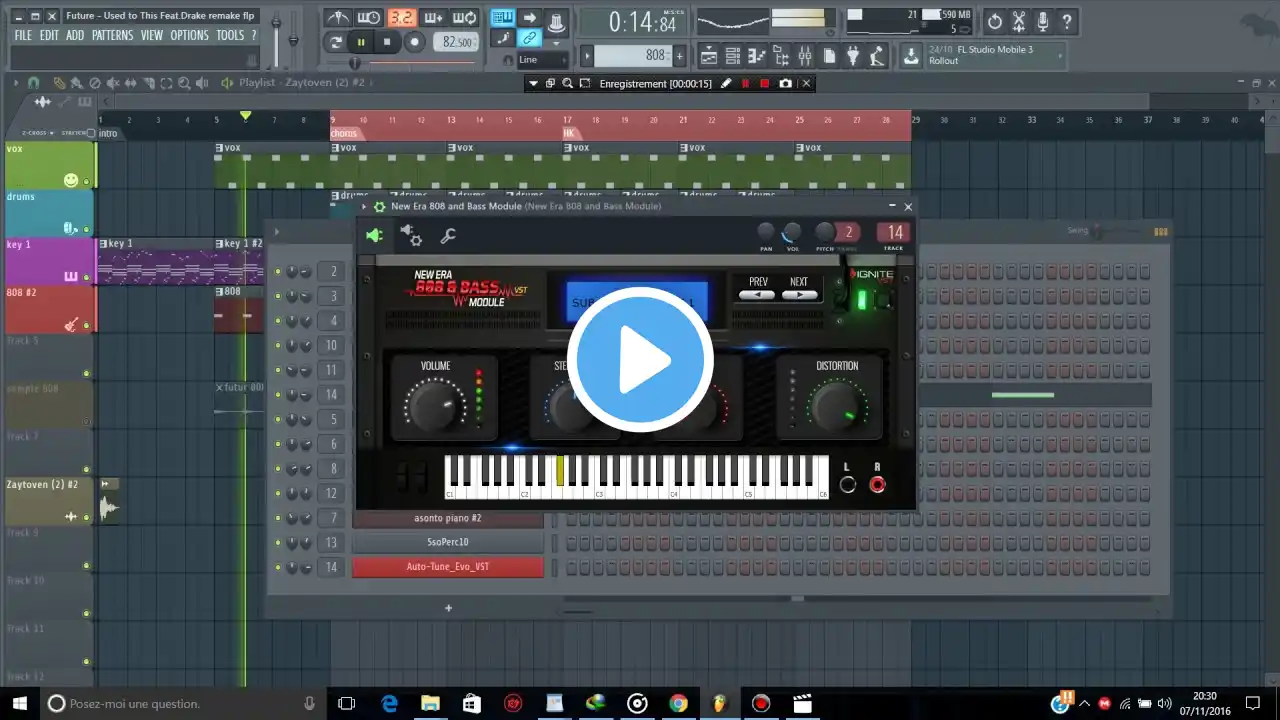
Task: Click the screenshot camera icon in recorder bar
Action: point(785,84)
